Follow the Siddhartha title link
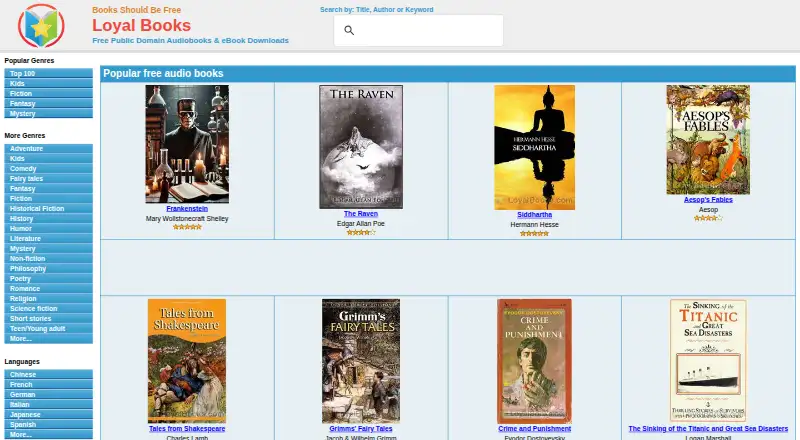The image size is (800, 440). (534, 215)
